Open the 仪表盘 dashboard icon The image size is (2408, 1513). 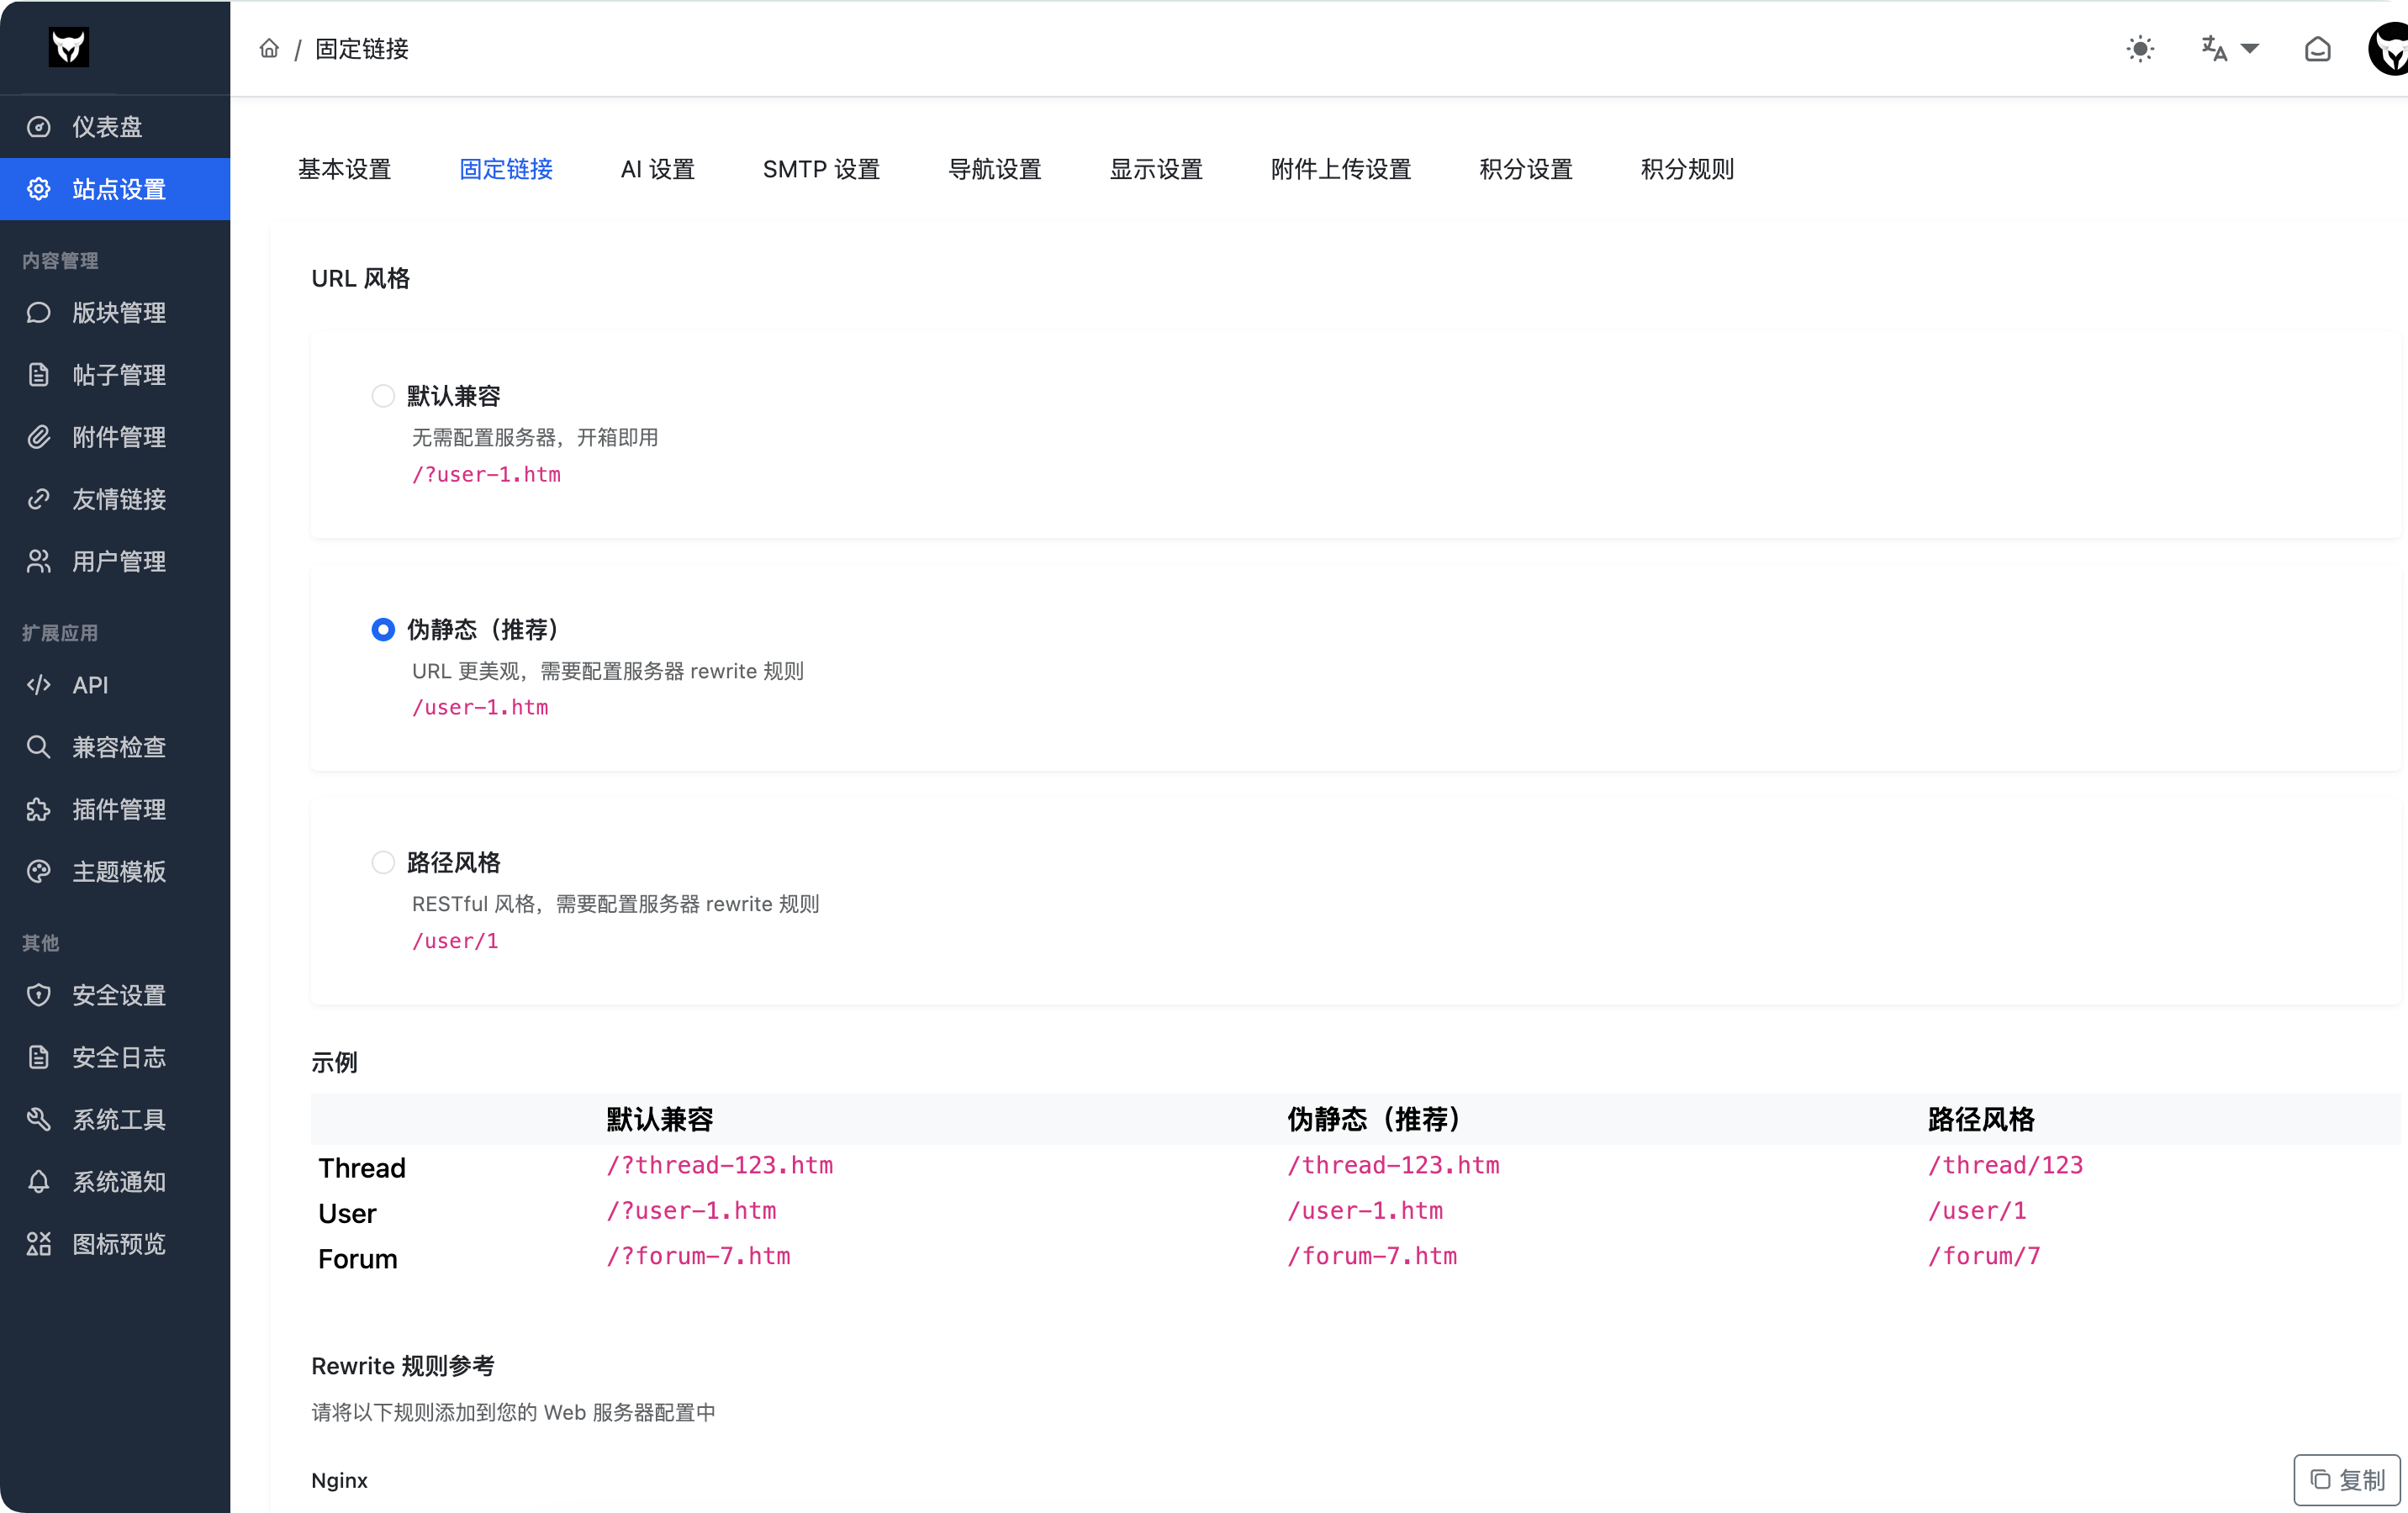(x=39, y=127)
